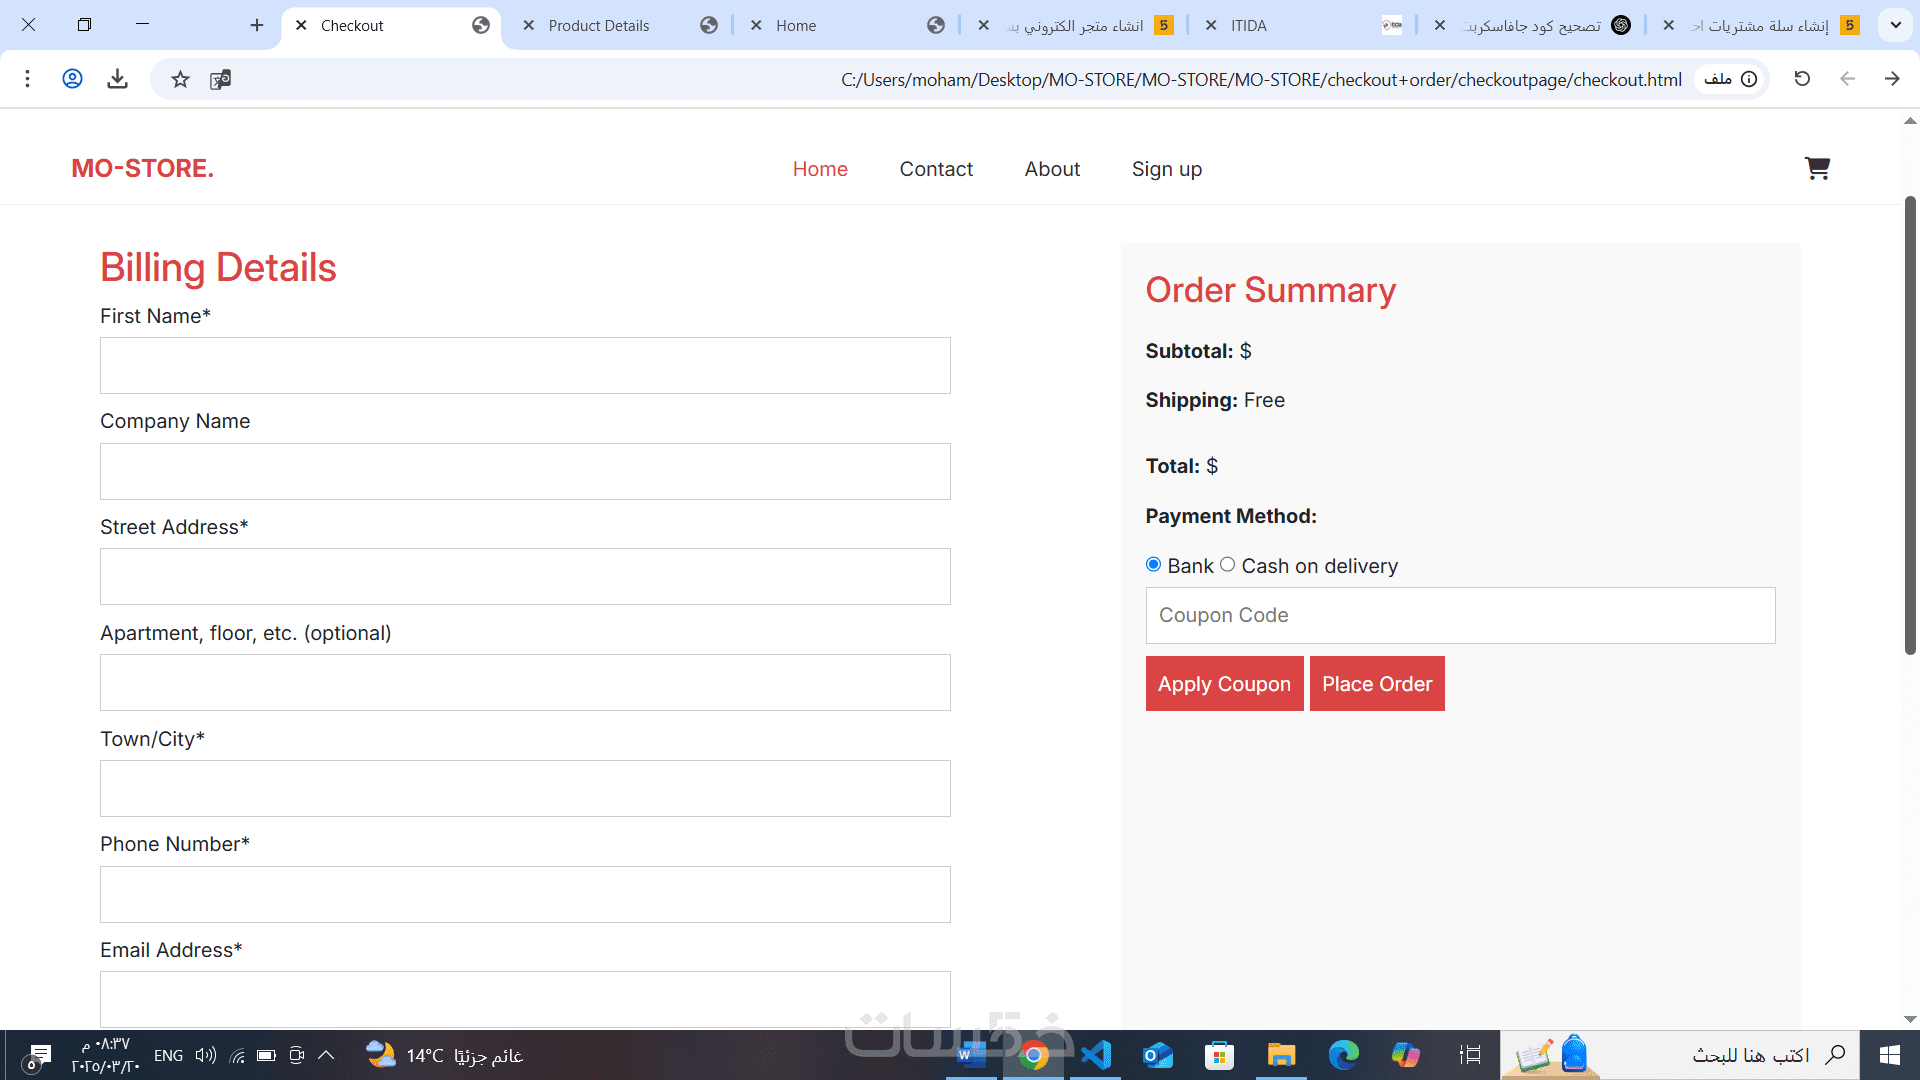Image resolution: width=1920 pixels, height=1080 pixels.
Task: Open the shopping cart icon
Action: (x=1816, y=168)
